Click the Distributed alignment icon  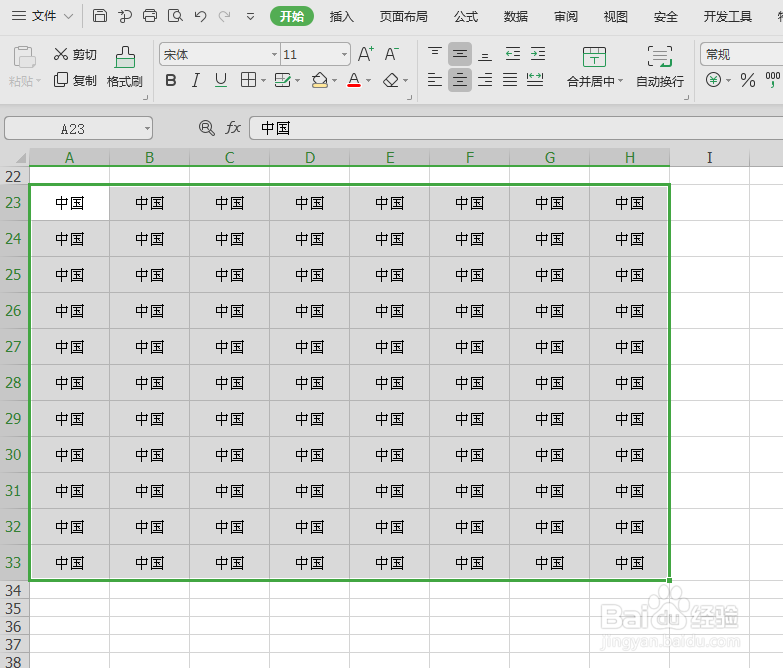535,79
